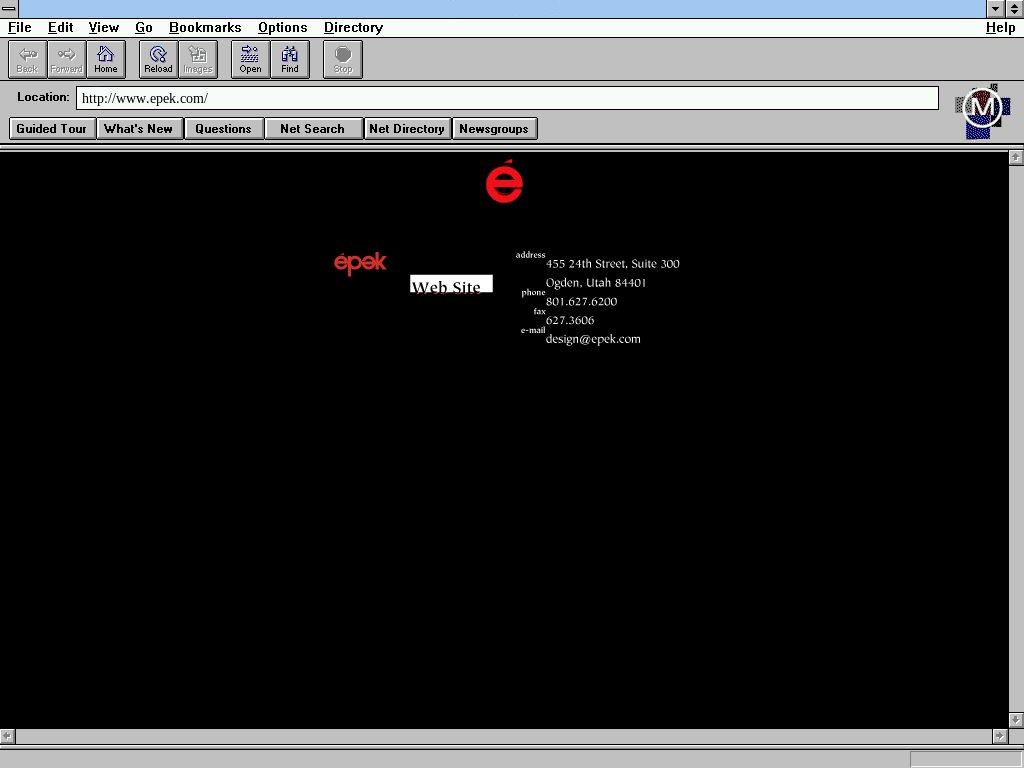Click the Forward navigation button
Viewport: 1024px width, 768px height.
tap(67, 59)
